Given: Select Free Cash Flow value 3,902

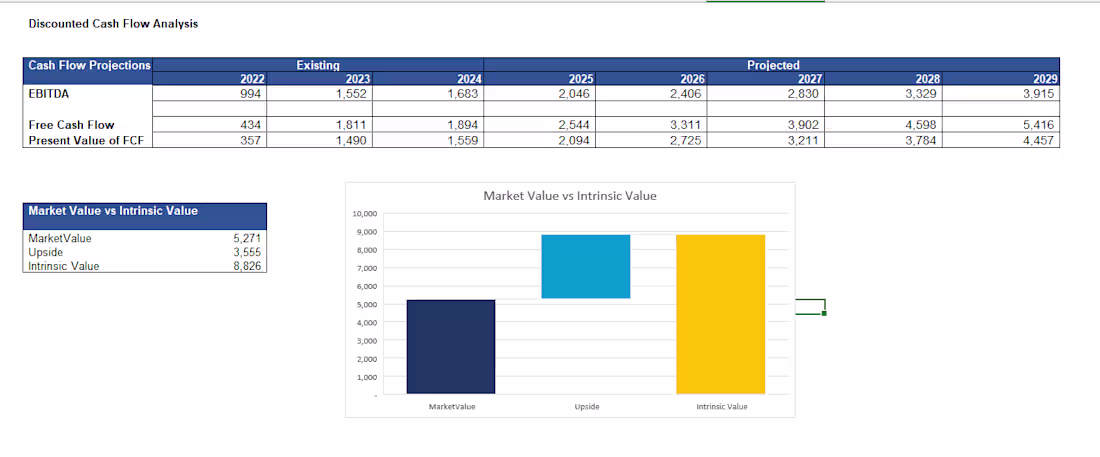Looking at the screenshot, I should [766, 125].
